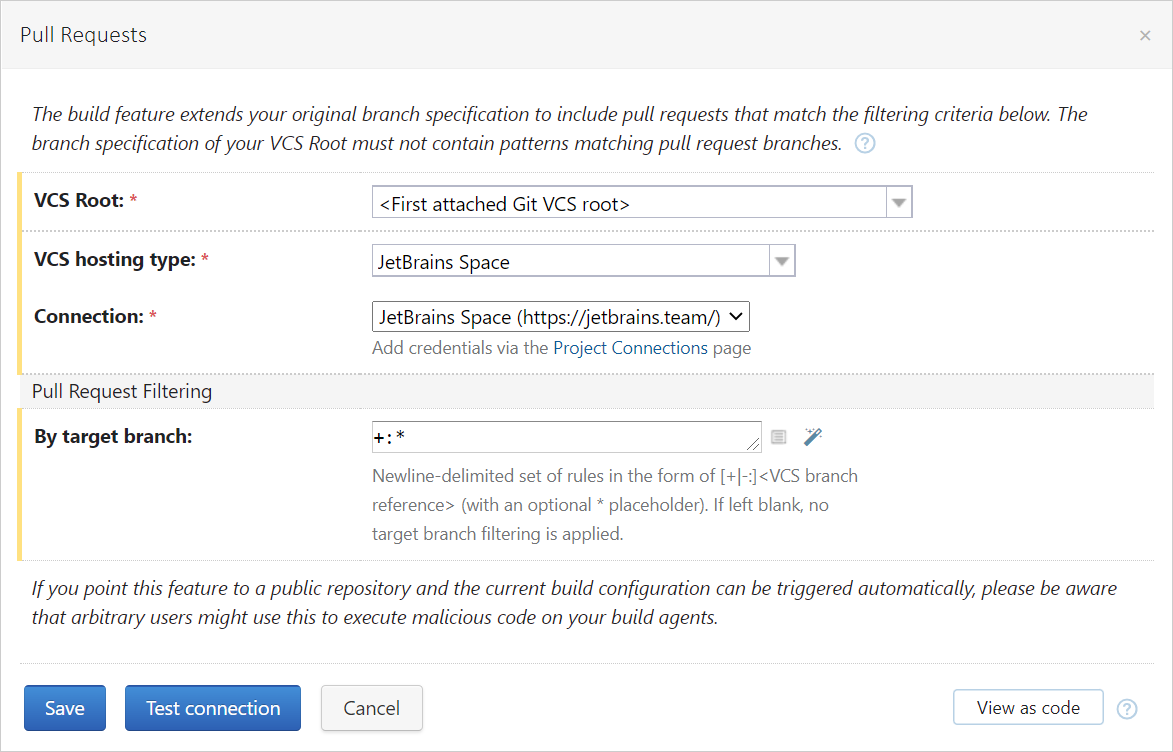Click the Test connection button
Viewport: 1173px width, 752px height.
[x=212, y=708]
